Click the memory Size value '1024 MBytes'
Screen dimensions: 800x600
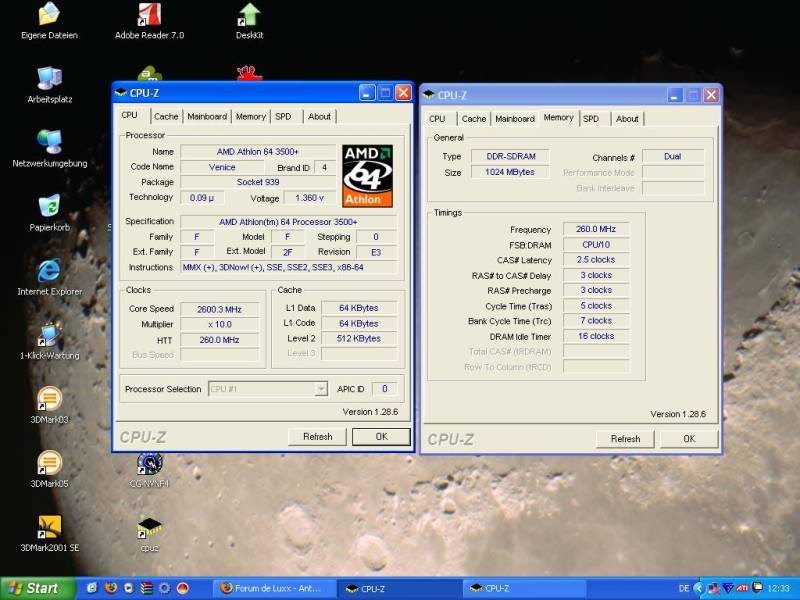(x=510, y=172)
